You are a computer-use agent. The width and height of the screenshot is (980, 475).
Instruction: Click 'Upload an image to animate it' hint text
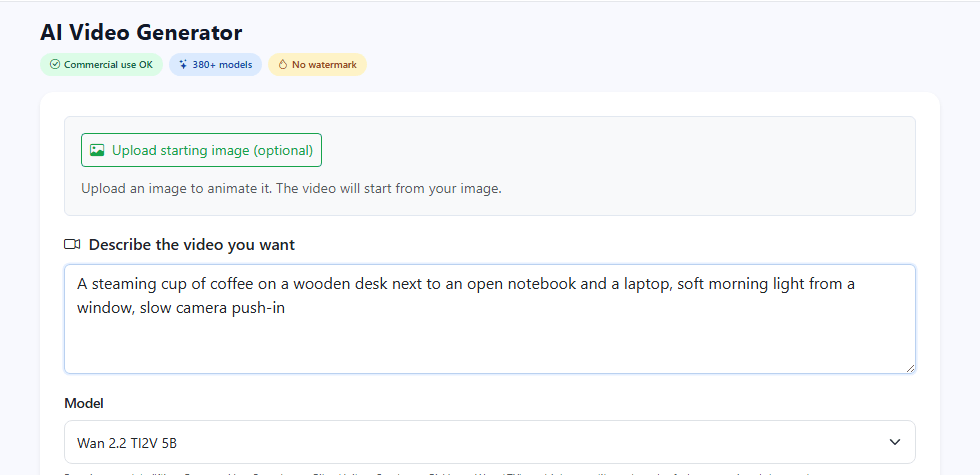pyautogui.click(x=291, y=188)
